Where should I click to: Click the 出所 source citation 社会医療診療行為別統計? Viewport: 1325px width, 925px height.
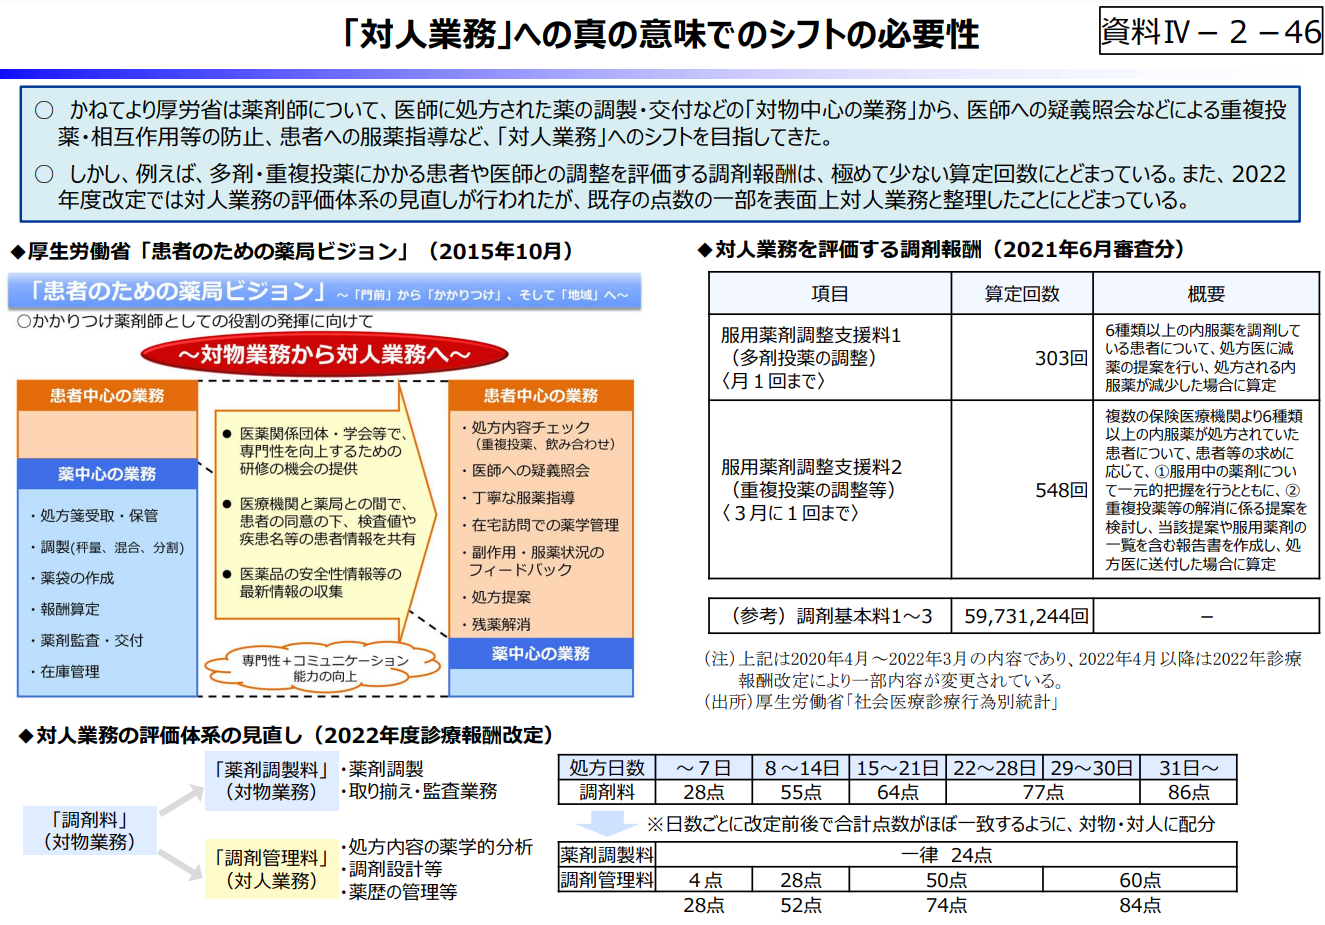880,702
